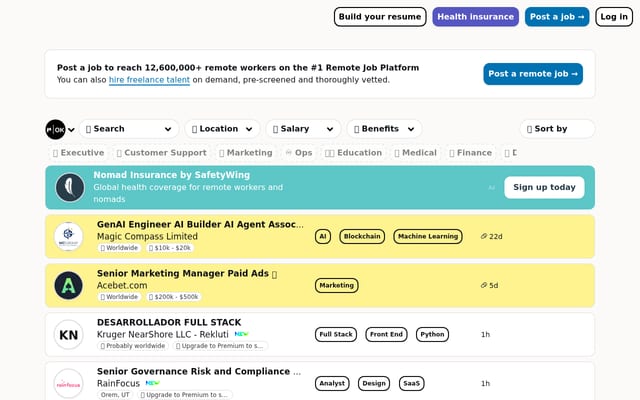Open Senior Governance Risk and Compliance job
640x400 pixels.
pos(199,371)
